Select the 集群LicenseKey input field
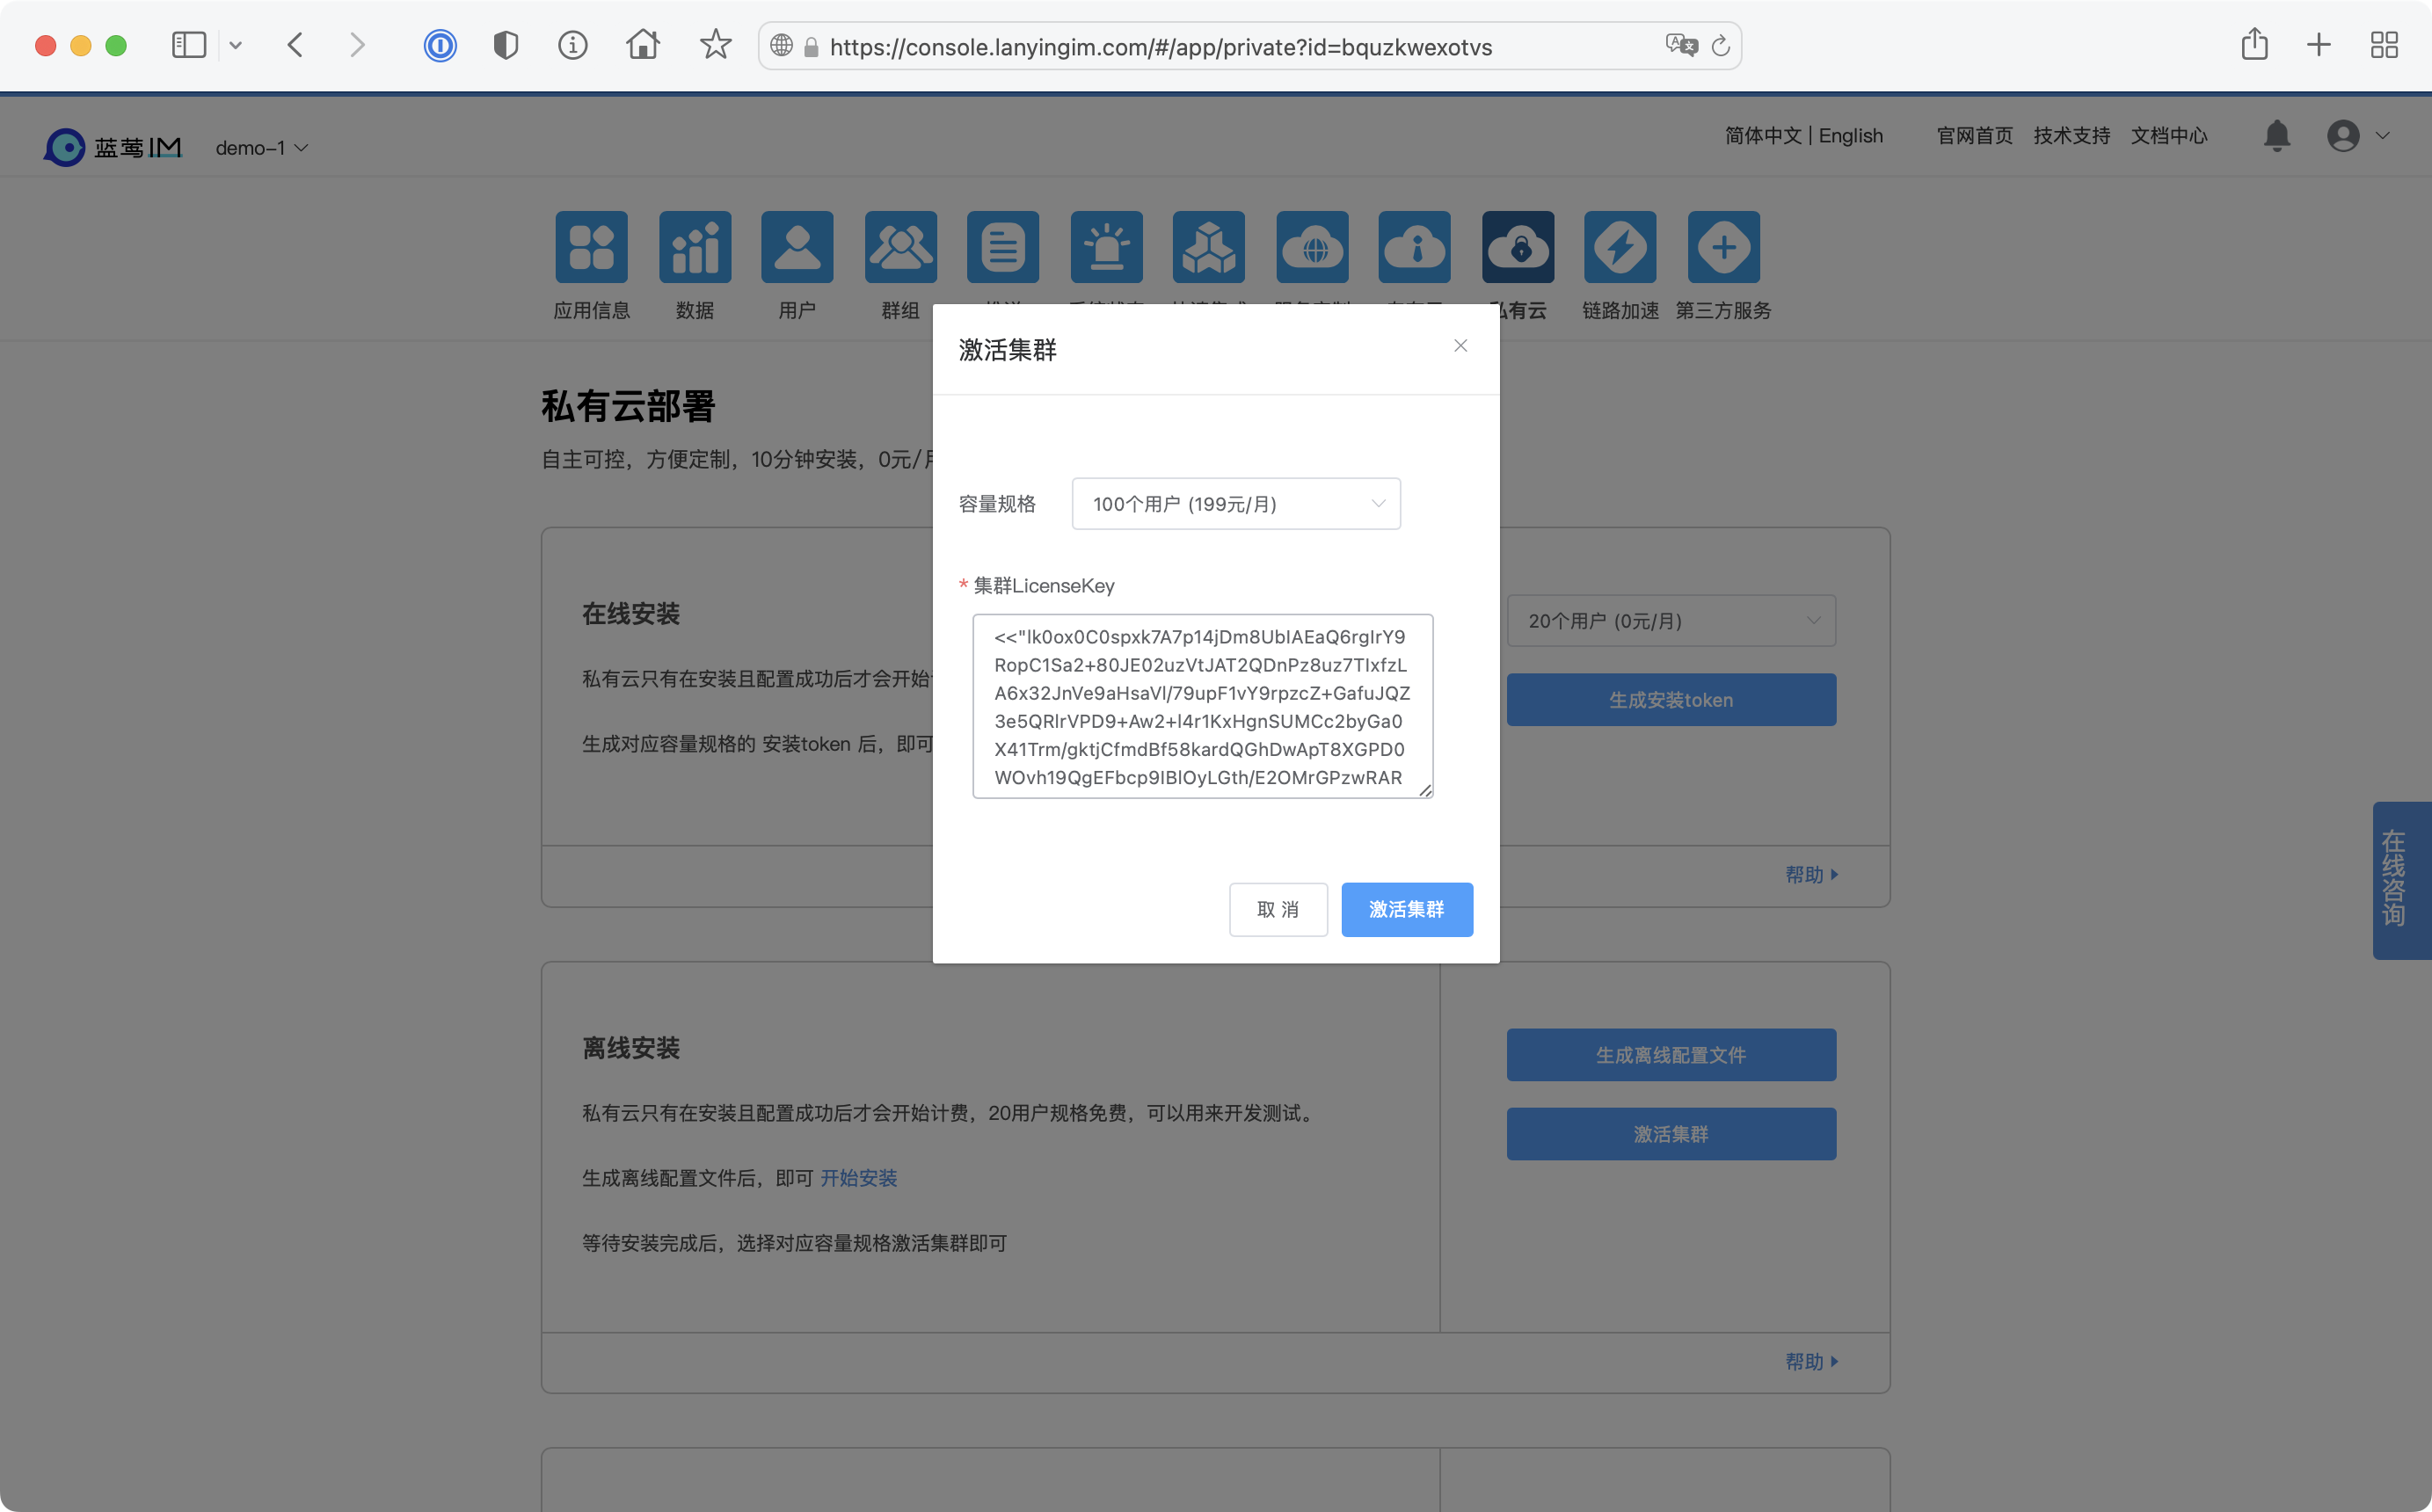2432x1512 pixels. point(1202,706)
